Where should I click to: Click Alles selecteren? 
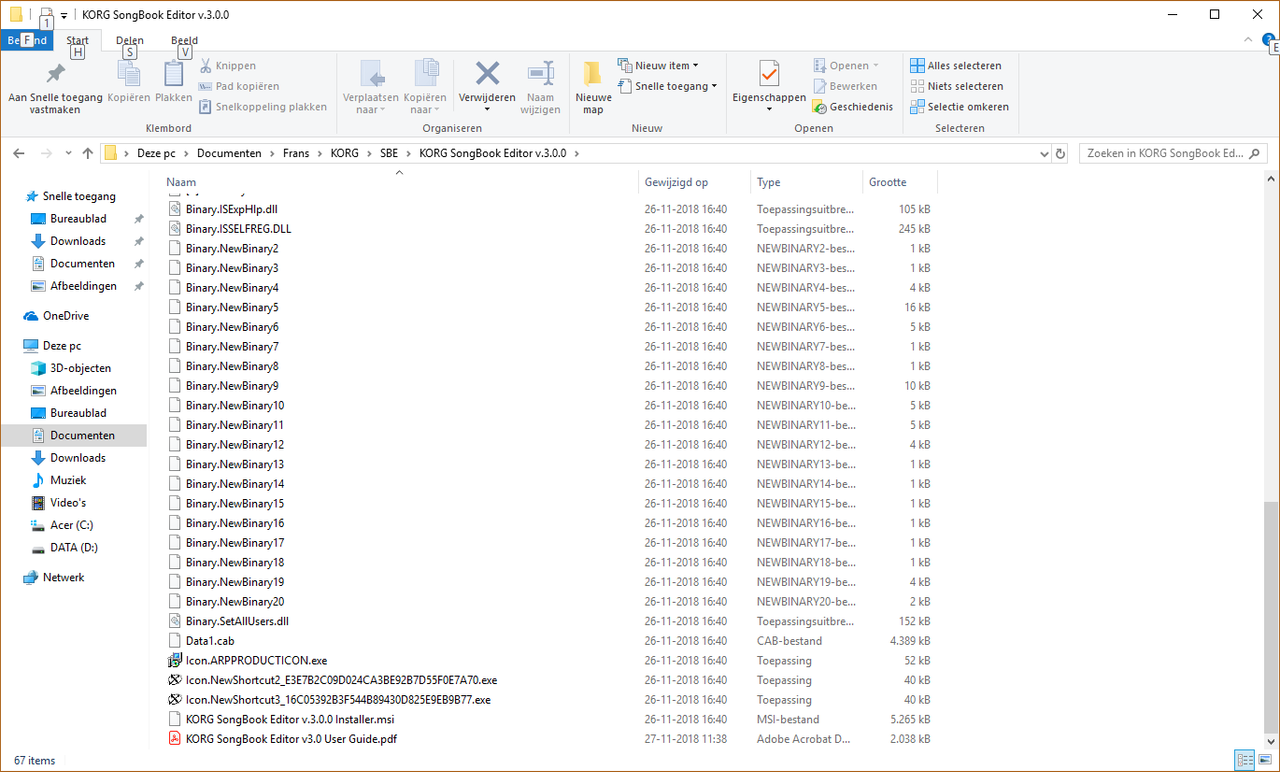(x=955, y=66)
